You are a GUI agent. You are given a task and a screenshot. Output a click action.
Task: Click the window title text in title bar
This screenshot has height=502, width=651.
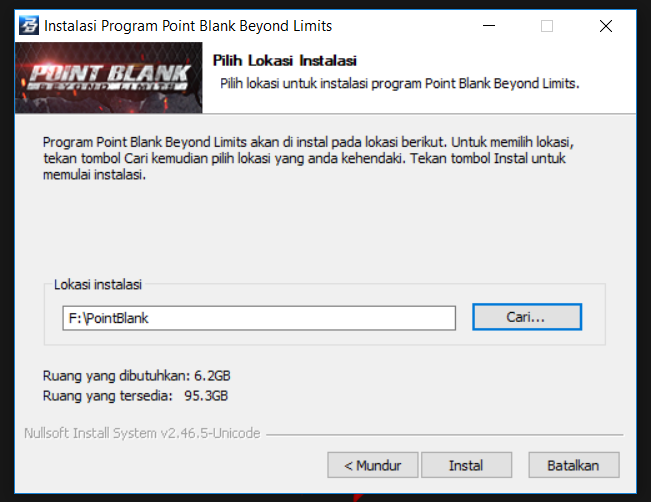click(x=188, y=26)
